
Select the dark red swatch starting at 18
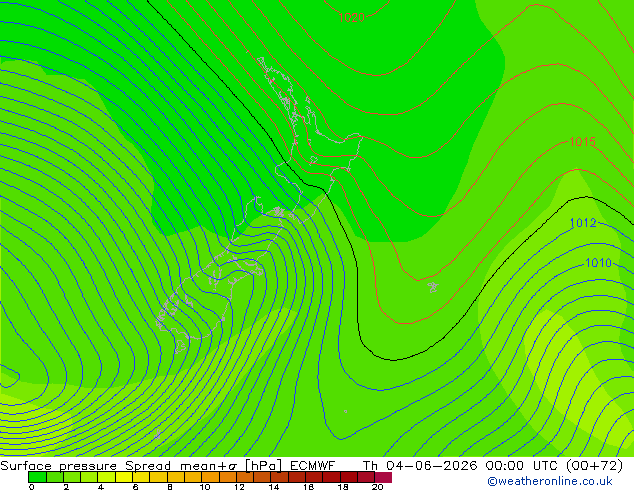[349, 477]
